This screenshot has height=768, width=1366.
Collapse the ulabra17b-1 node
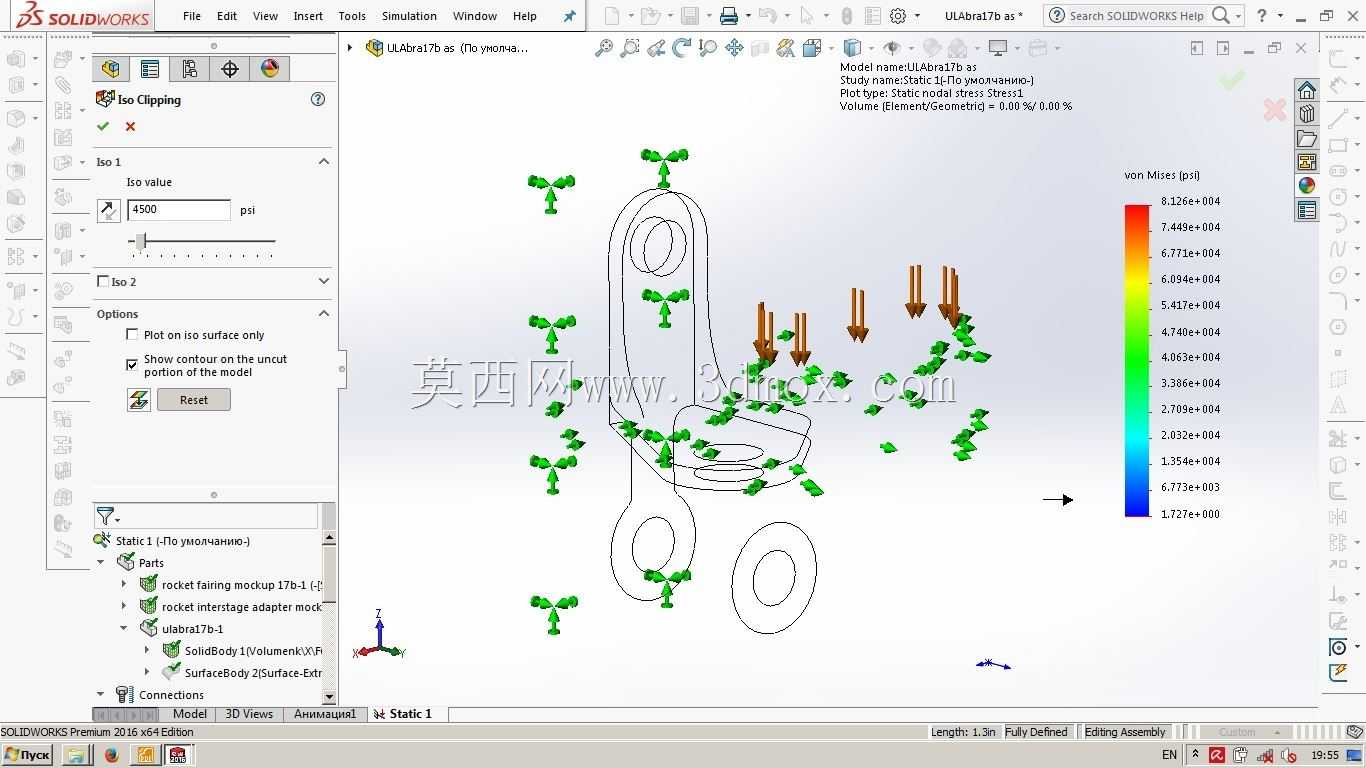[124, 628]
